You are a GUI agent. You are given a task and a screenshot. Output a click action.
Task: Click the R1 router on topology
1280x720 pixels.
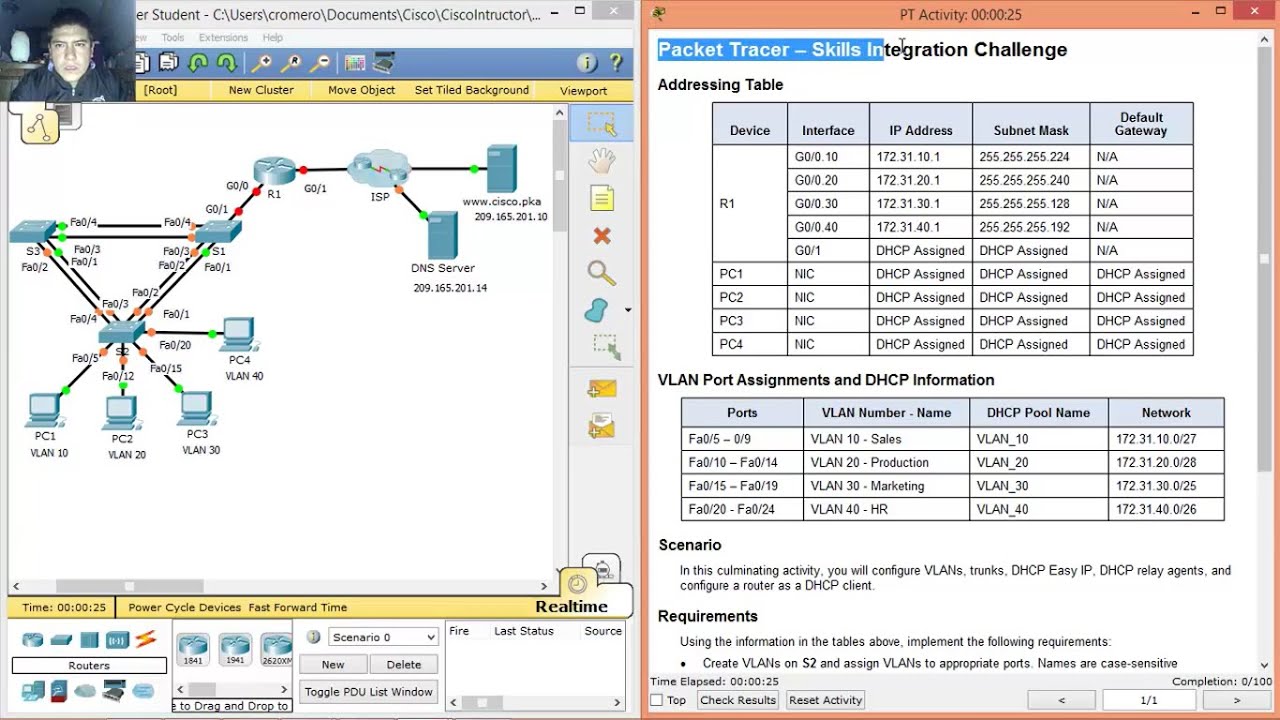273,170
